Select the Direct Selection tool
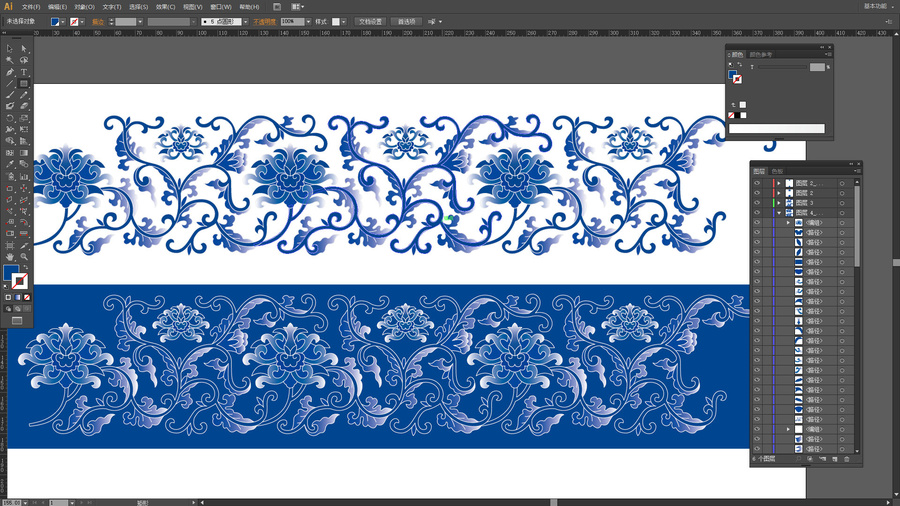The height and width of the screenshot is (506, 900). tap(24, 49)
